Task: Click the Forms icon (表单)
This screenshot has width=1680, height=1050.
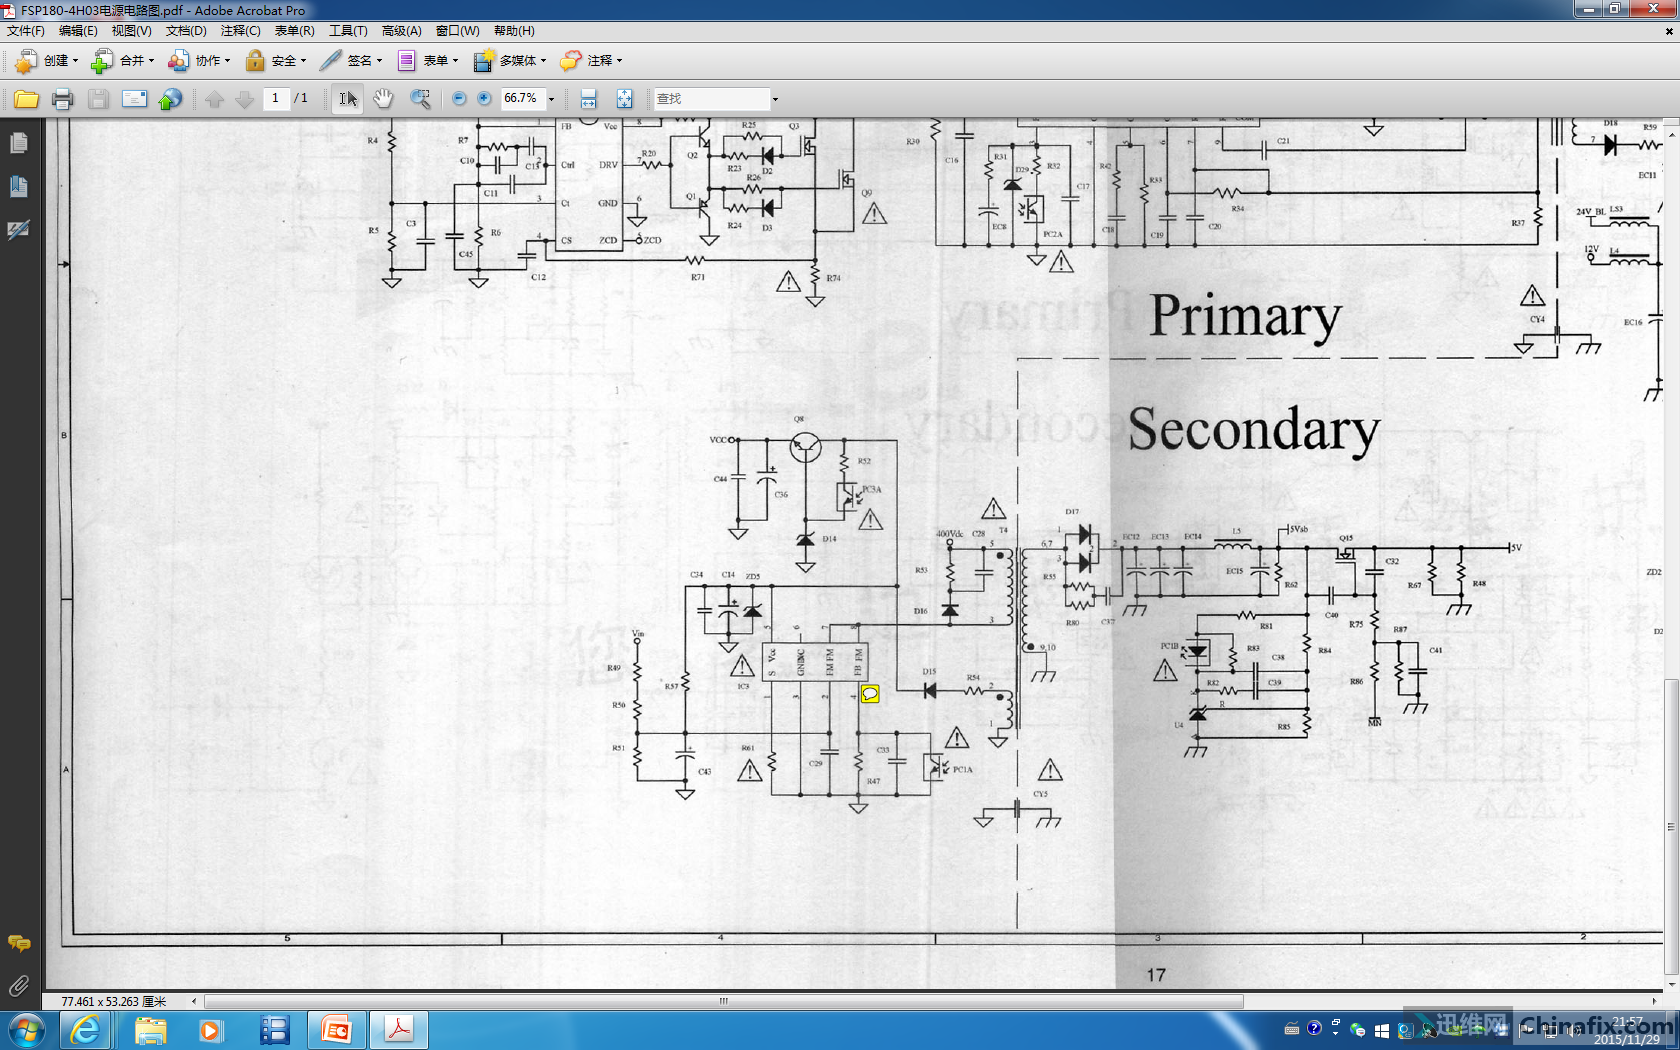Action: pos(406,61)
